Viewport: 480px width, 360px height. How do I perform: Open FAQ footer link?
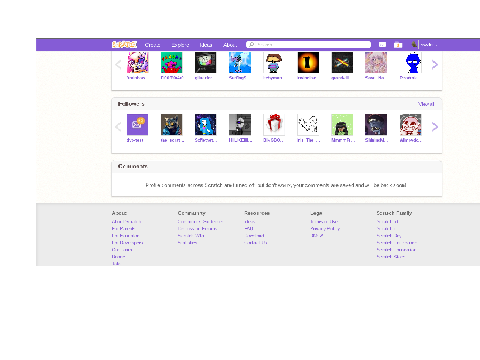[249, 229]
